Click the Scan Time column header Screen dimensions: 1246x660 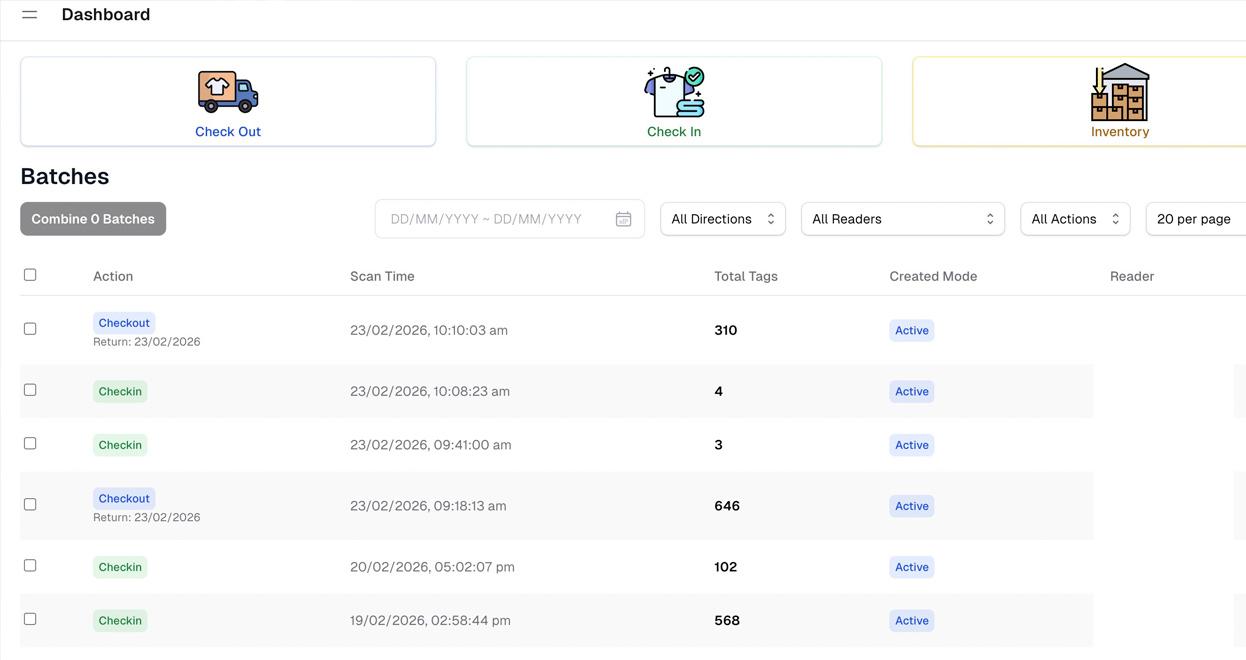click(x=382, y=276)
